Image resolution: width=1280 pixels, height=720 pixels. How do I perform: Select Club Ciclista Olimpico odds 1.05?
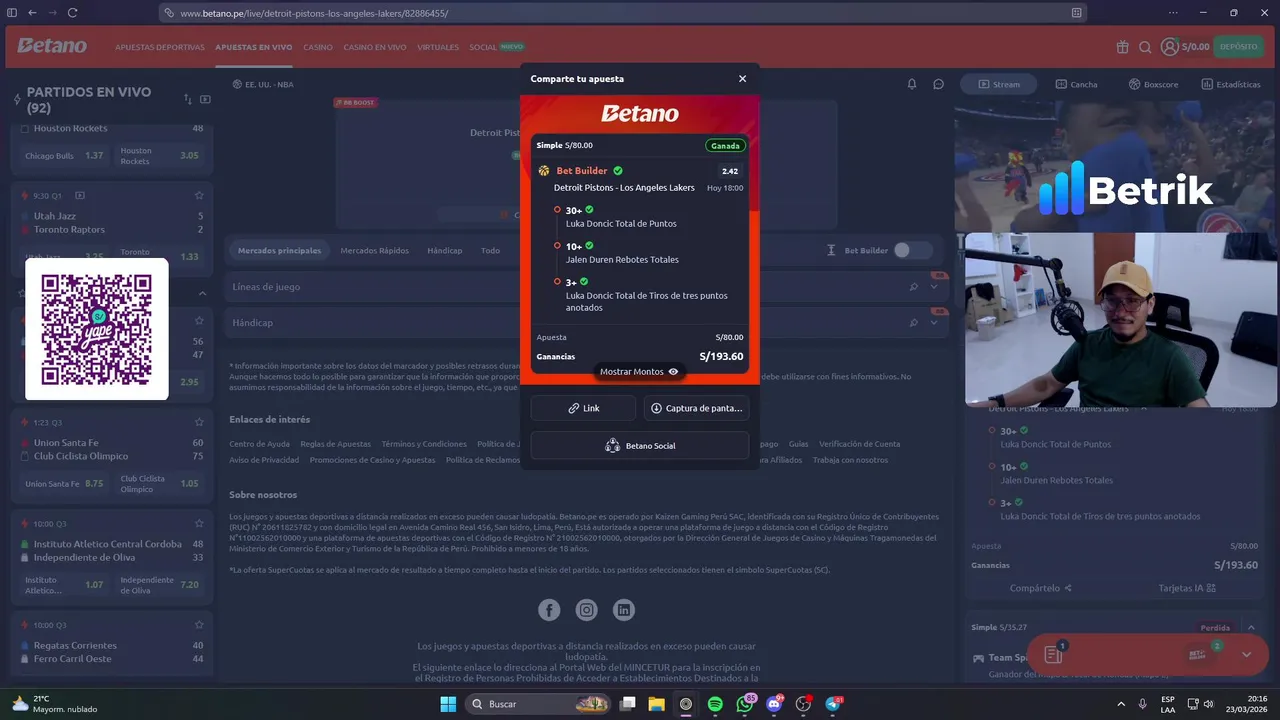coord(160,484)
